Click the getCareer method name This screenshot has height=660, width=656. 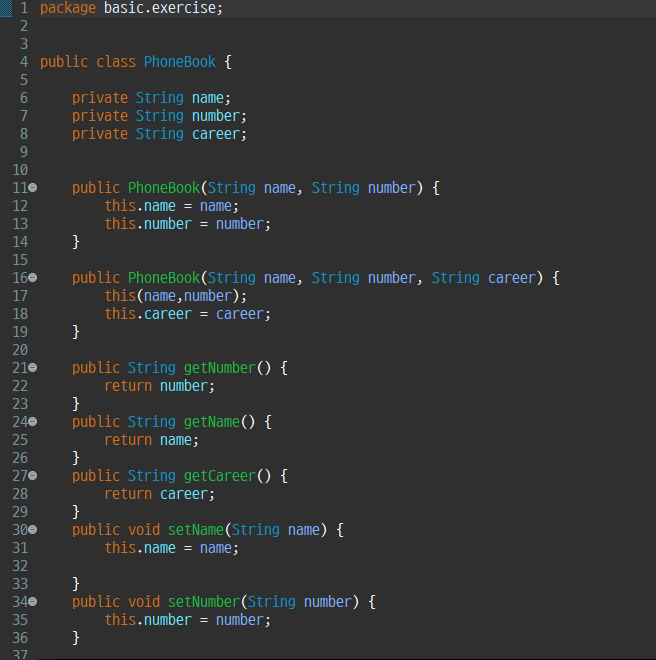point(220,476)
